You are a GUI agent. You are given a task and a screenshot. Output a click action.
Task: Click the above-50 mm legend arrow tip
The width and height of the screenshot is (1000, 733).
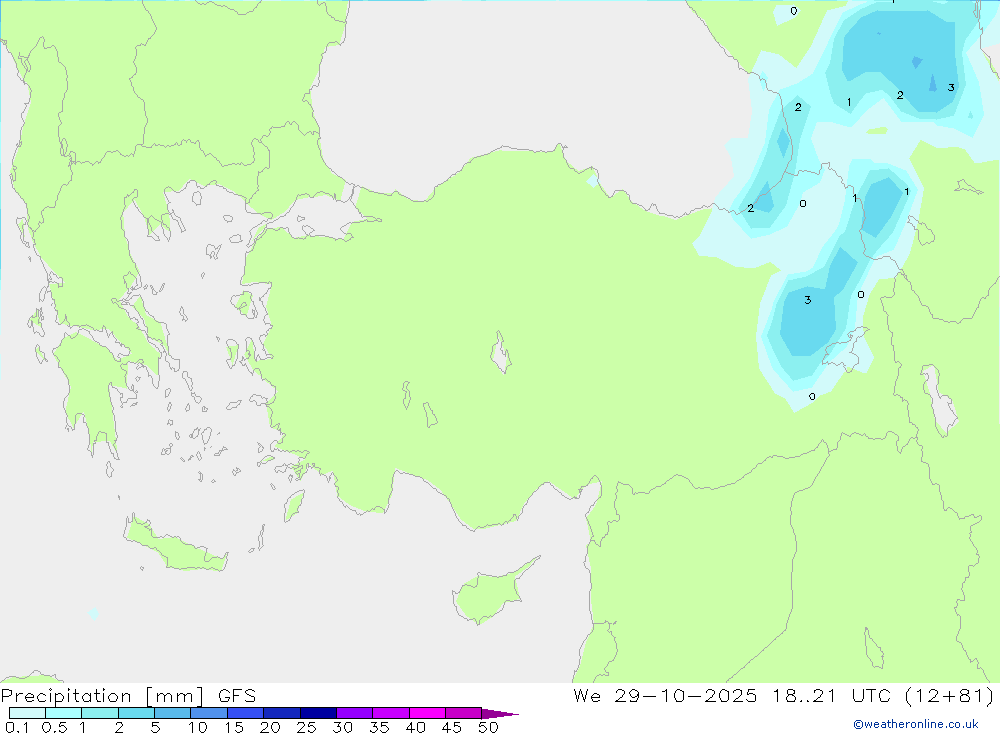[500, 713]
